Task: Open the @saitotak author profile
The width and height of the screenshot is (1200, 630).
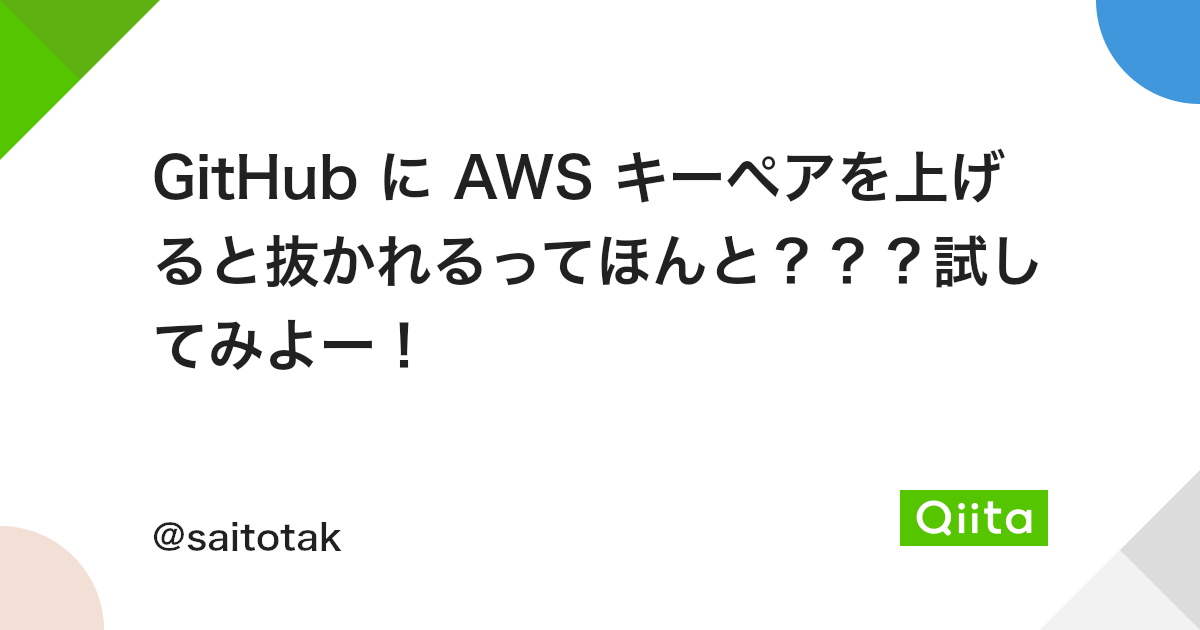Action: [x=247, y=539]
